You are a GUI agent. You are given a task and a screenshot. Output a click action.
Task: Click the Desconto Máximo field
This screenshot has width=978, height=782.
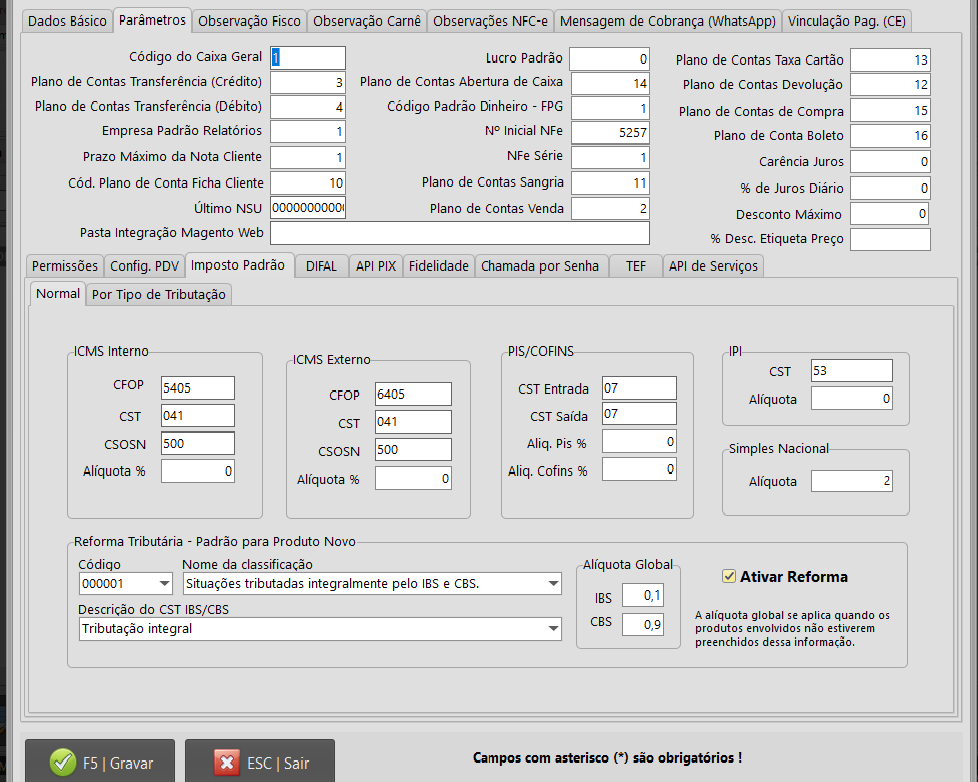[x=889, y=214]
